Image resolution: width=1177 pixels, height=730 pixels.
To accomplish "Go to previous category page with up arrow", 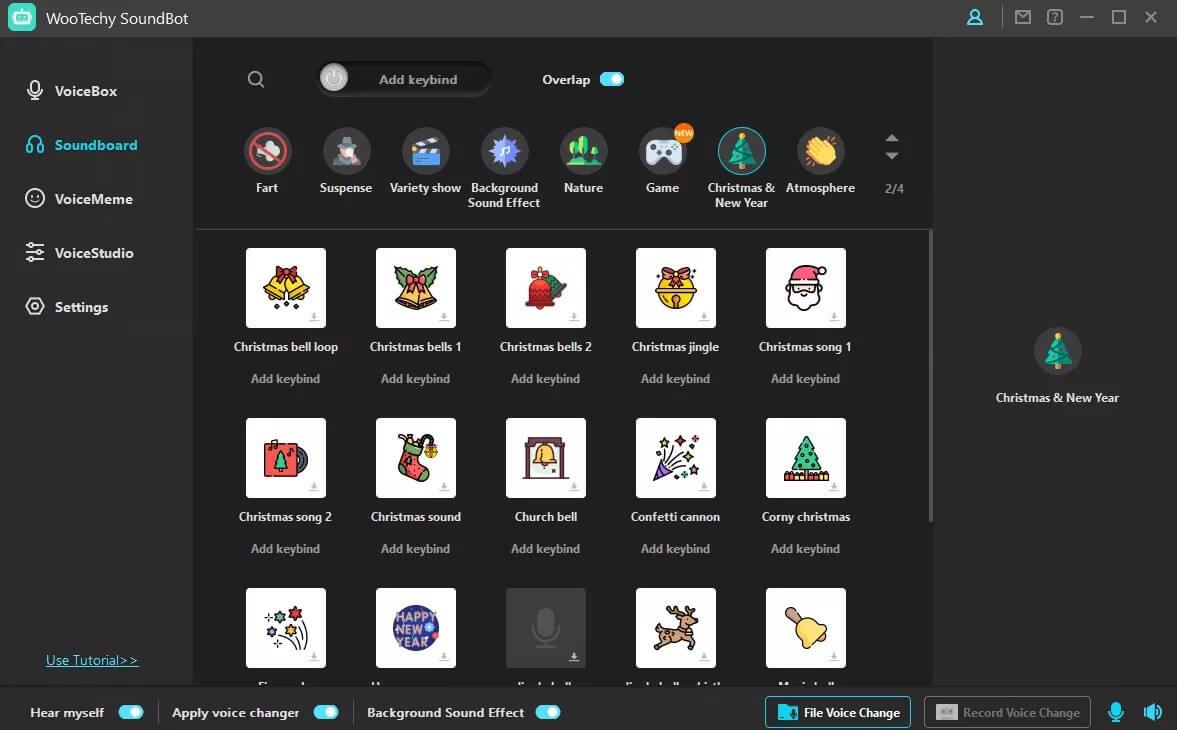I will [x=892, y=138].
